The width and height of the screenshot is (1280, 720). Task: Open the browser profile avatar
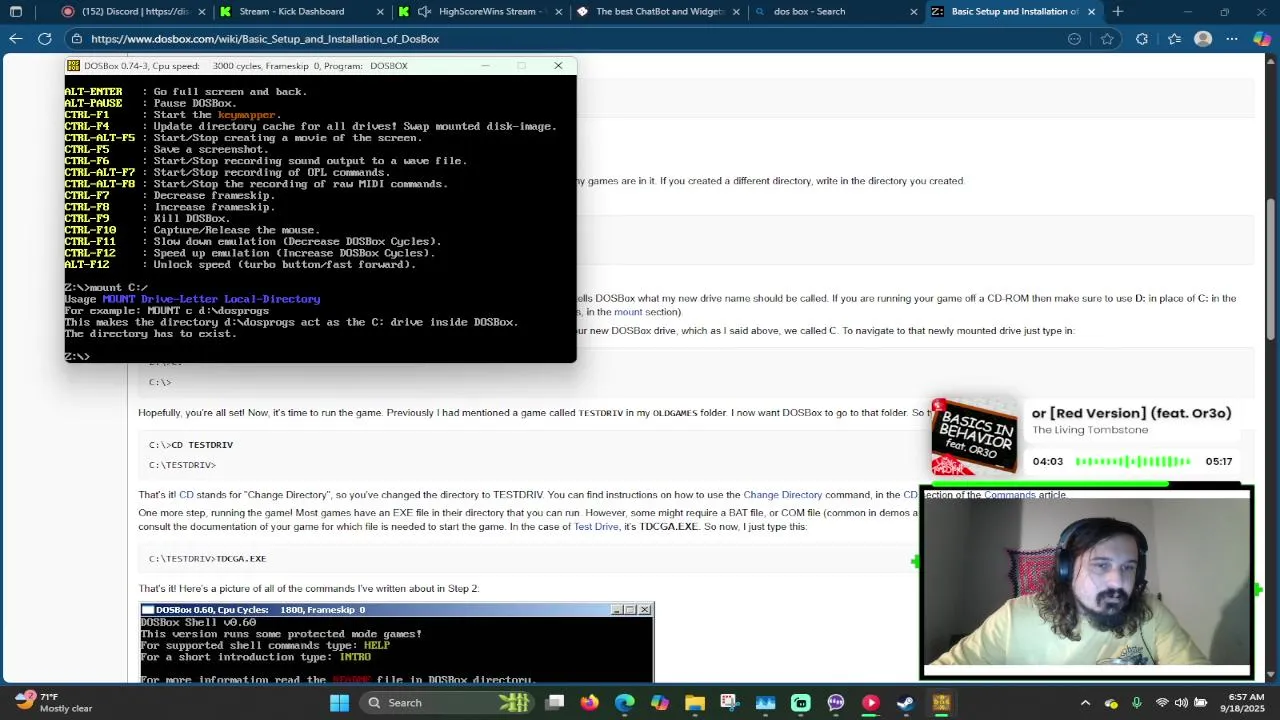pos(1203,39)
